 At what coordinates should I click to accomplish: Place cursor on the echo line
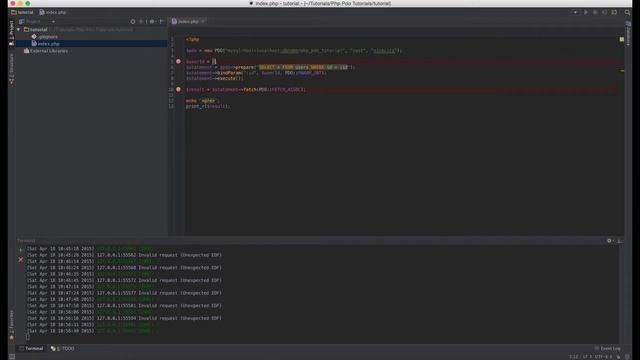tap(202, 100)
